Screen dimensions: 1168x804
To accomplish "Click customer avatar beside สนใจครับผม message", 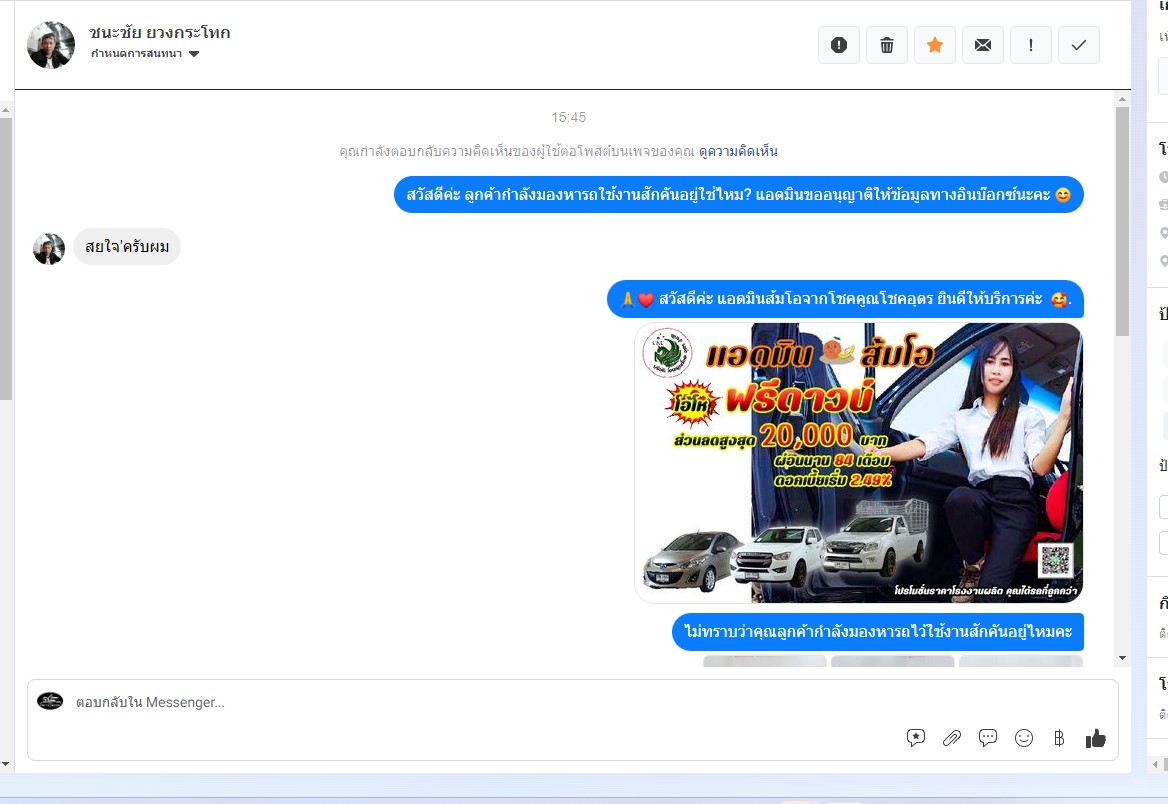I will [49, 249].
